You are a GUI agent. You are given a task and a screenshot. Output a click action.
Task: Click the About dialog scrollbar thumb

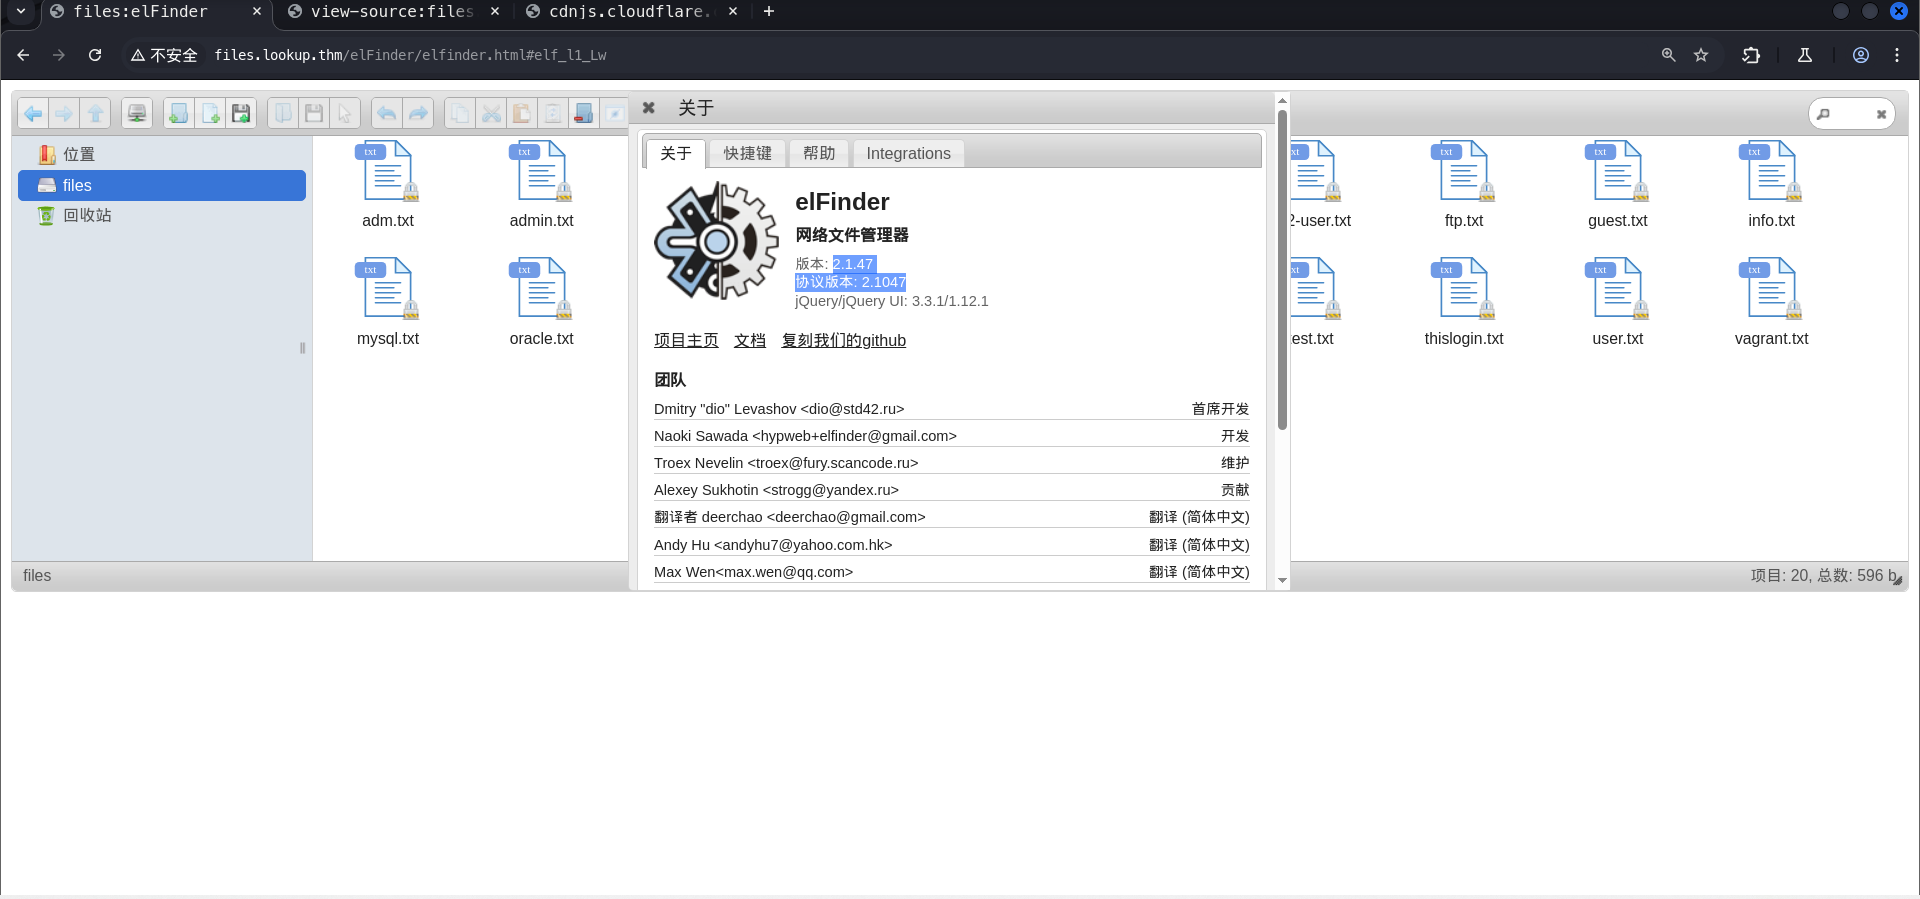[x=1282, y=270]
